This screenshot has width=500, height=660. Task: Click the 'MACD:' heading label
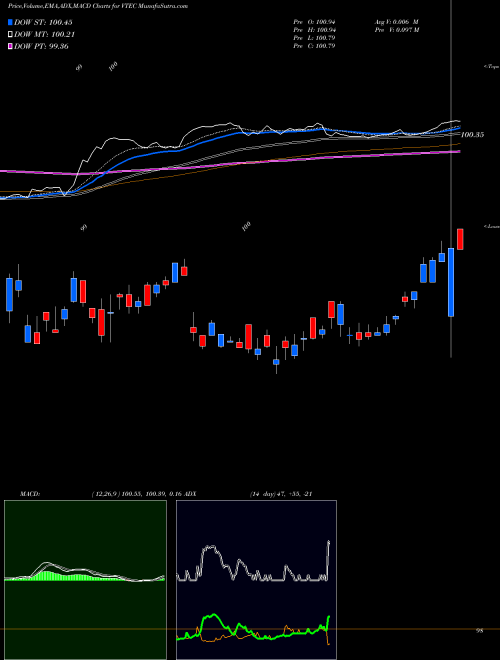tap(29, 494)
